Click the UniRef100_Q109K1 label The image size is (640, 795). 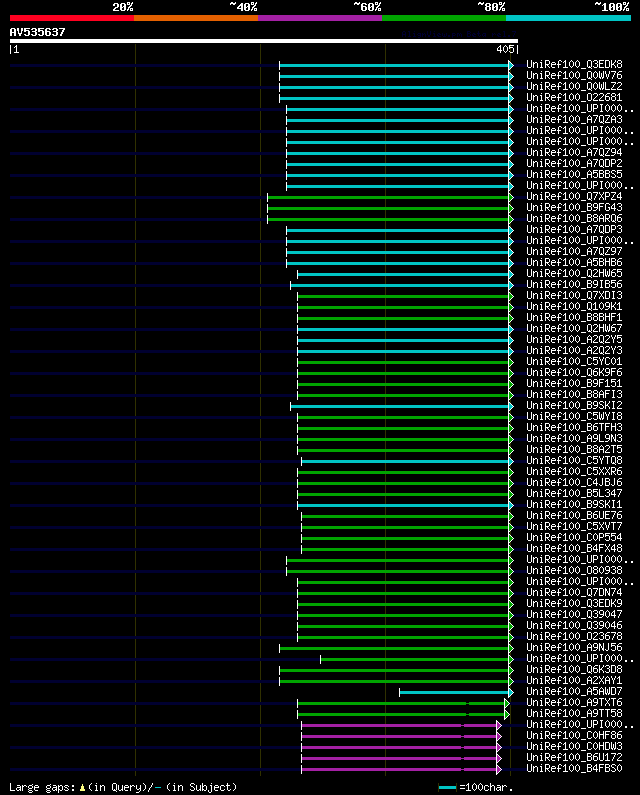pyautogui.click(x=574, y=307)
